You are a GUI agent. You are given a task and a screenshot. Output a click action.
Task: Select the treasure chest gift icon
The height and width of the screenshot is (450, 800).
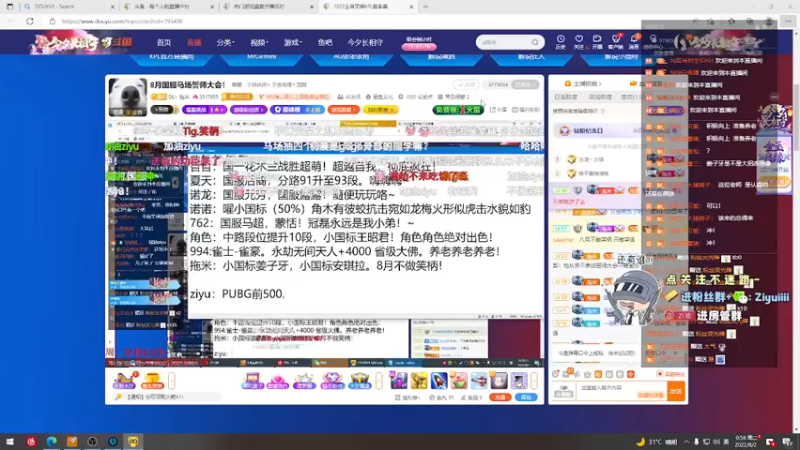pyautogui.click(x=360, y=381)
